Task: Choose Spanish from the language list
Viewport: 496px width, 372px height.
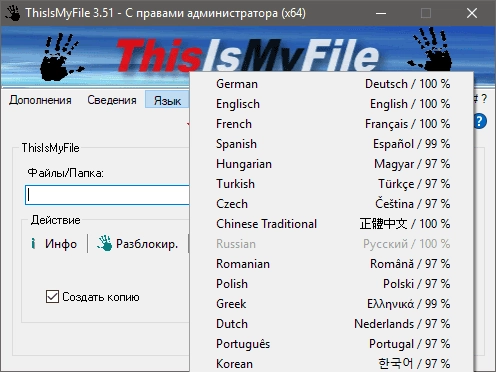Action: [x=332, y=144]
